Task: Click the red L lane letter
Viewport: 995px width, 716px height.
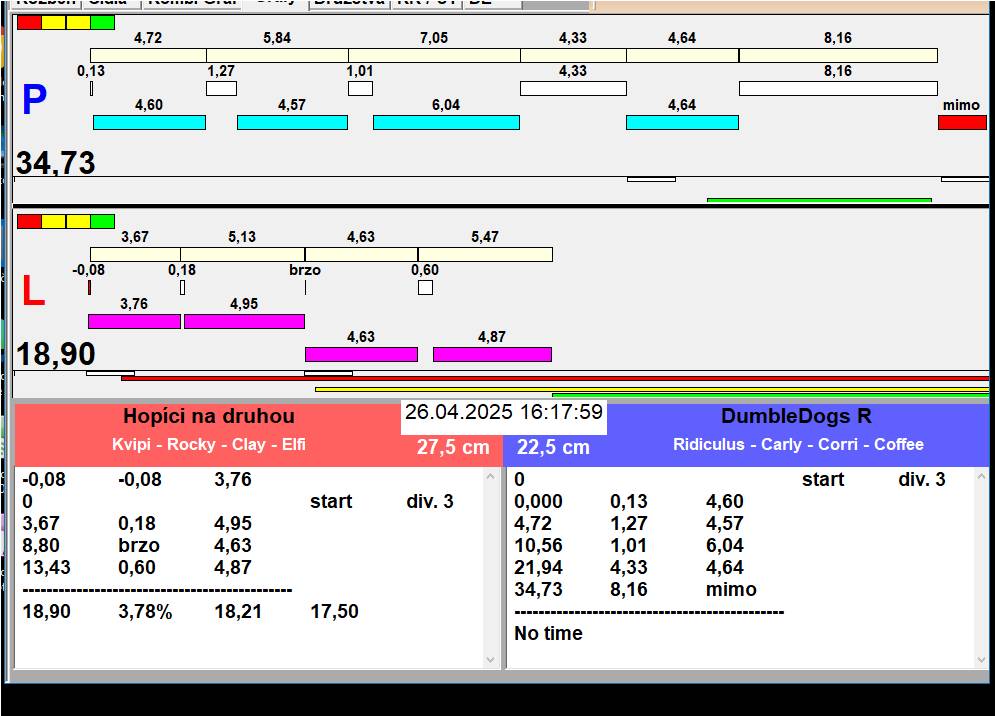Action: [33, 291]
